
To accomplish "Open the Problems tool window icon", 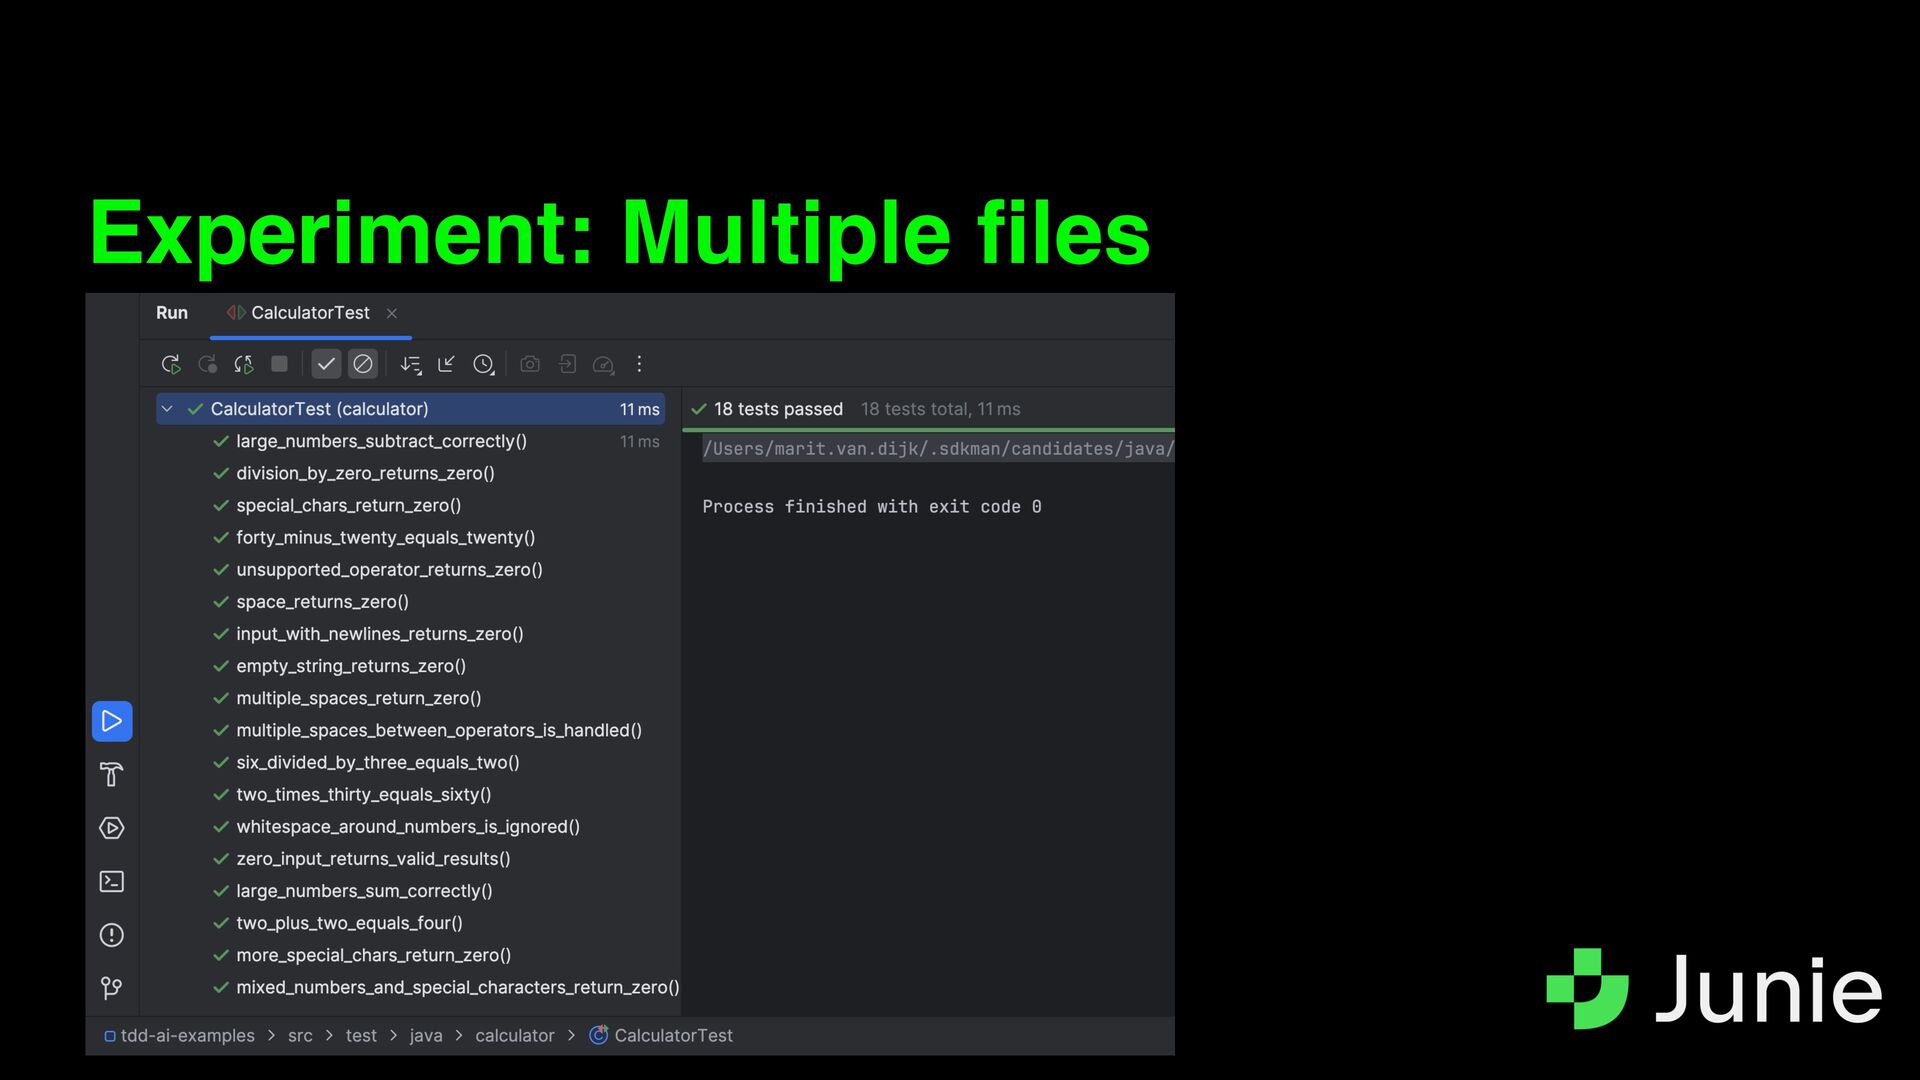I will coord(112,935).
